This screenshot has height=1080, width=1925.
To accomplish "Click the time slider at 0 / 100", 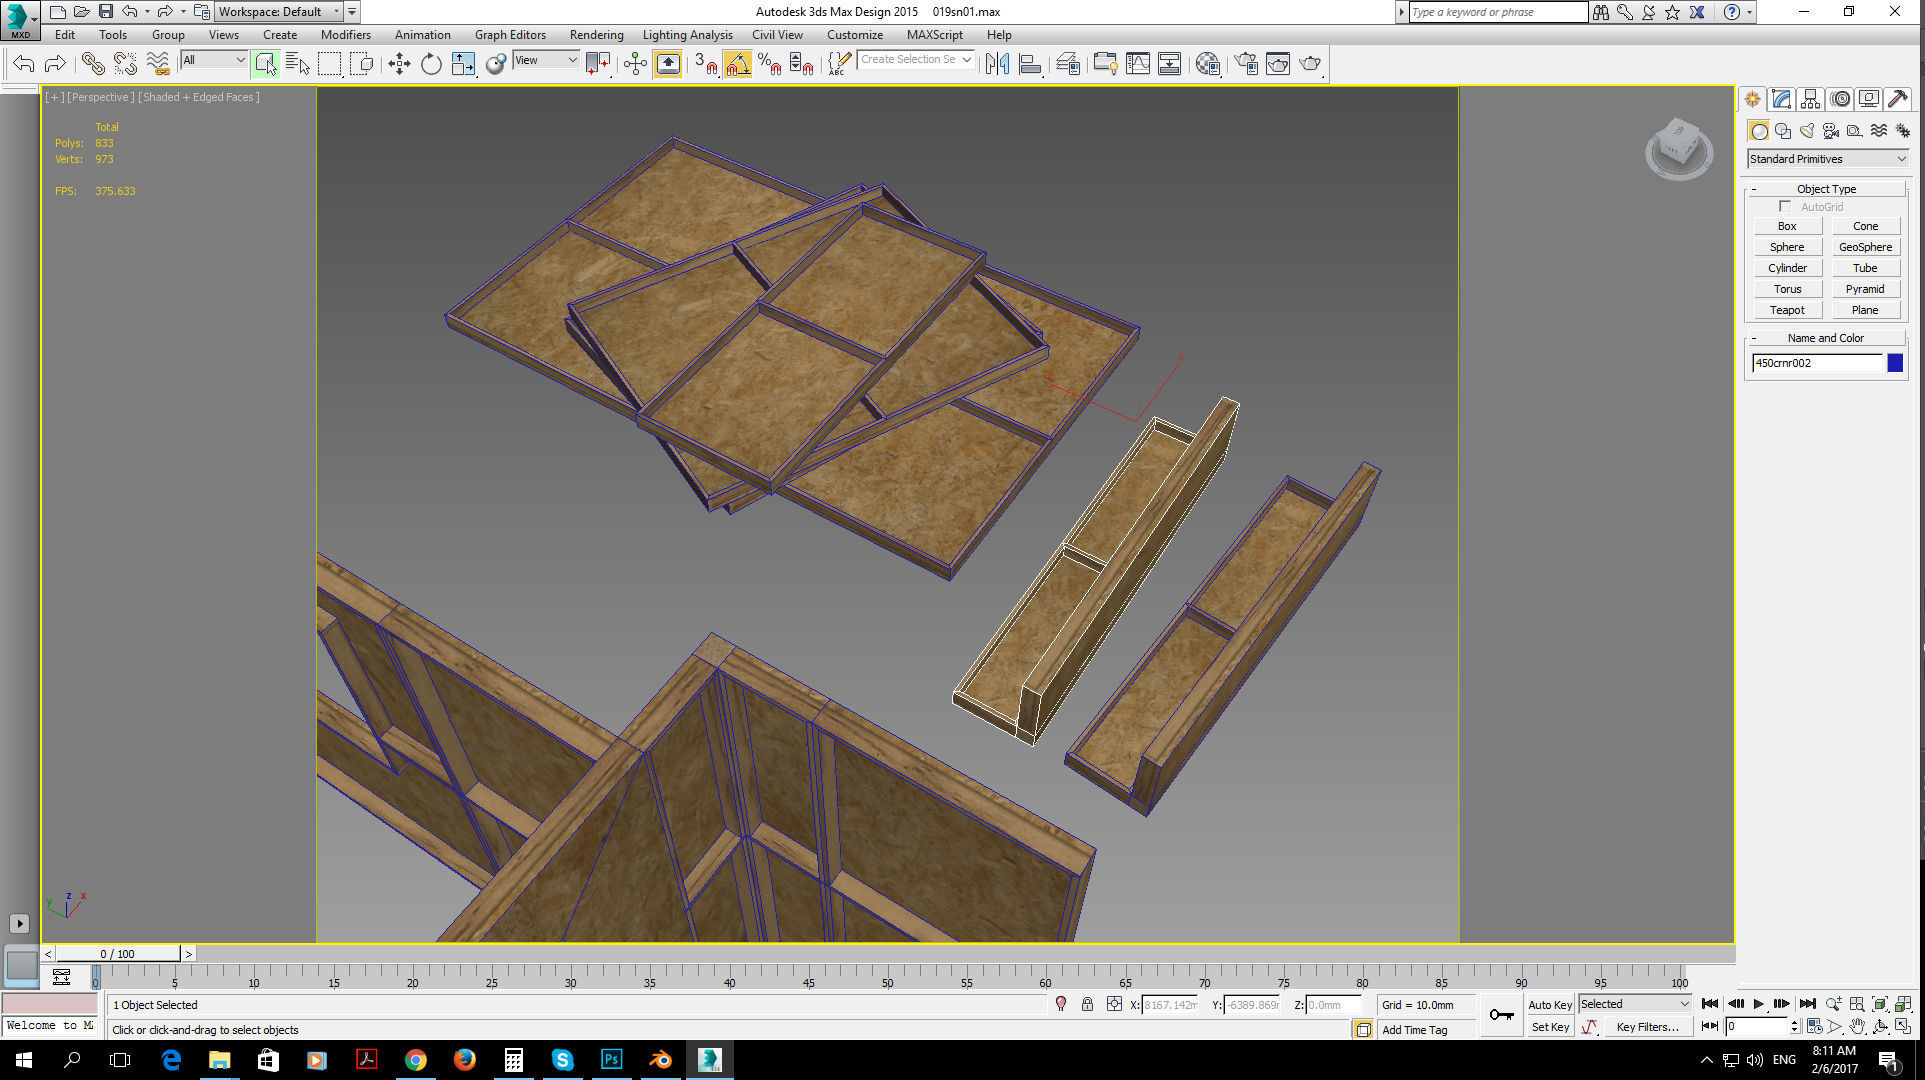I will [118, 954].
